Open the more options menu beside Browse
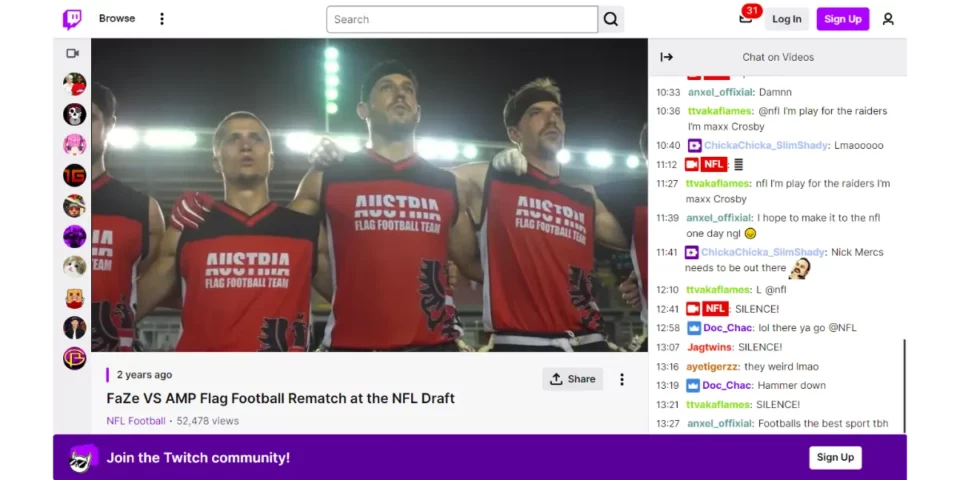The width and height of the screenshot is (960, 480). (x=162, y=19)
